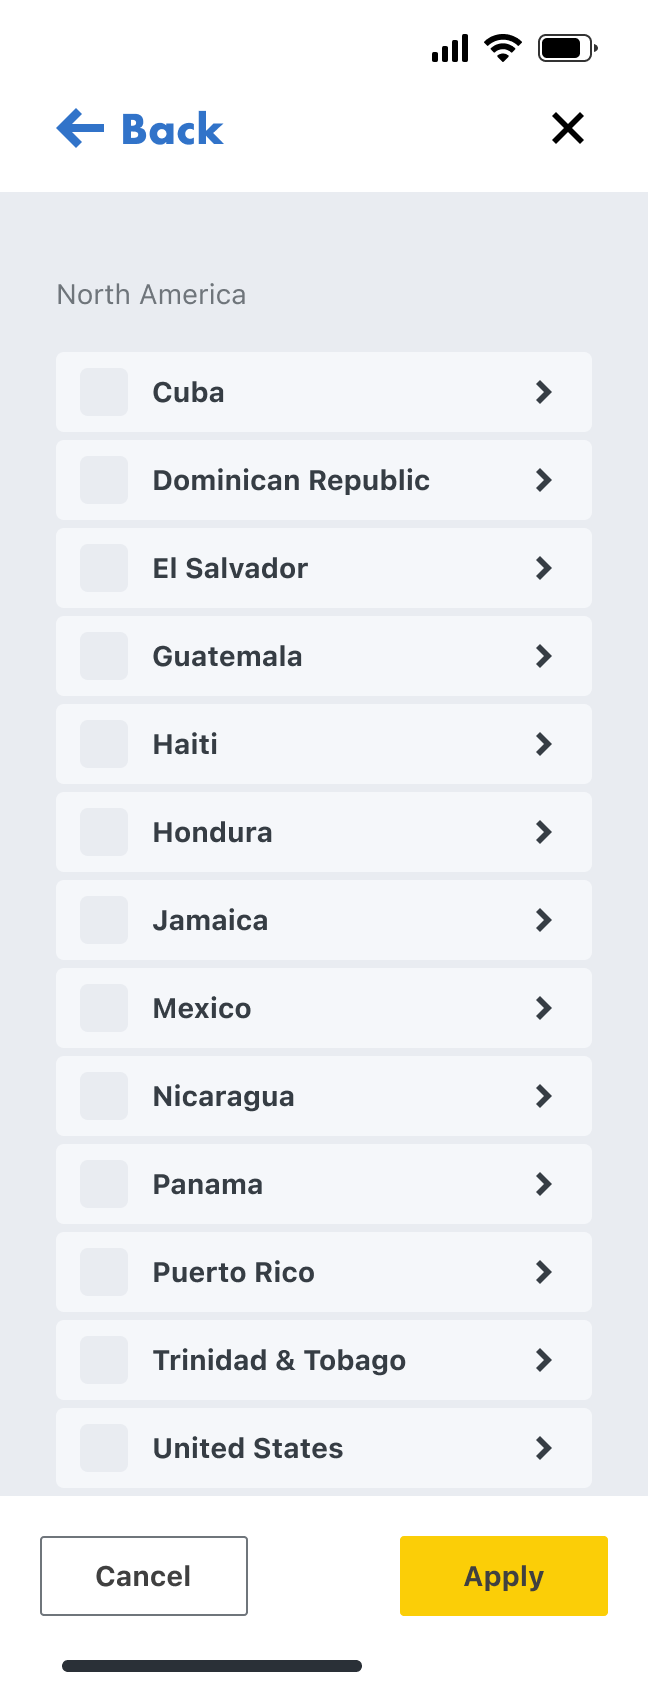This screenshot has width=648, height=1688.
Task: Show Puerto Rico details using chevron
Action: (544, 1272)
